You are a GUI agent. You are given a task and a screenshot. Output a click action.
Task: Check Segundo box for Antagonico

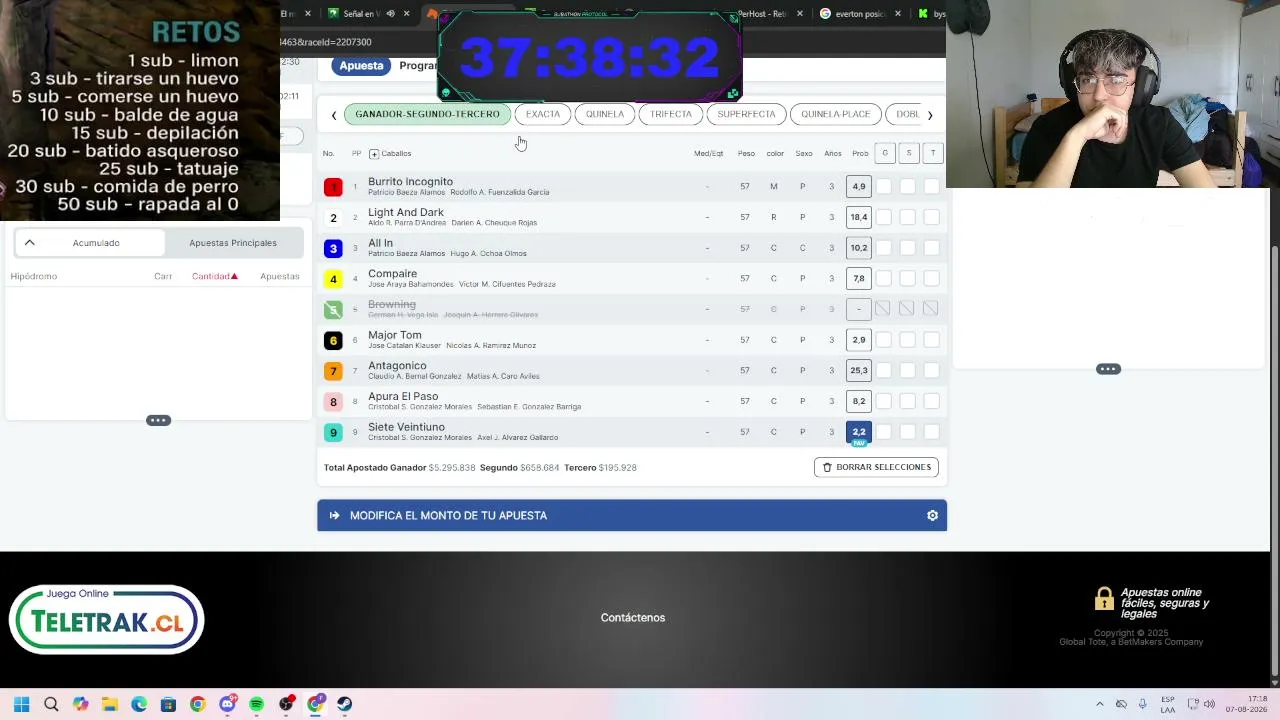908,370
